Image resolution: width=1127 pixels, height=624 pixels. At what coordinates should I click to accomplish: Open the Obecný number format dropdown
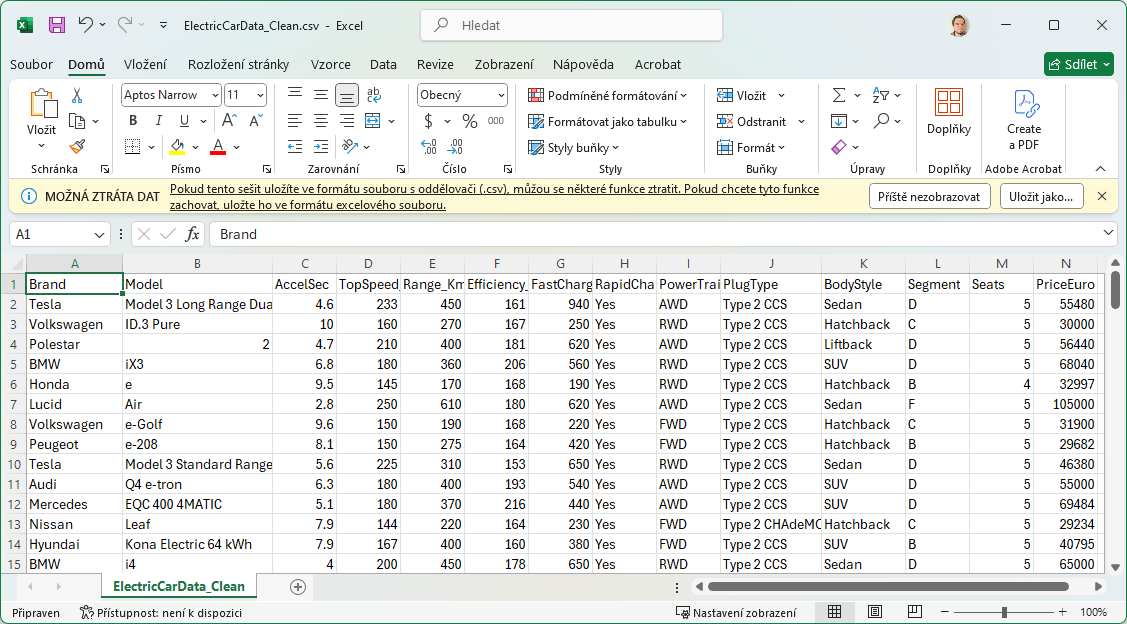(x=500, y=95)
